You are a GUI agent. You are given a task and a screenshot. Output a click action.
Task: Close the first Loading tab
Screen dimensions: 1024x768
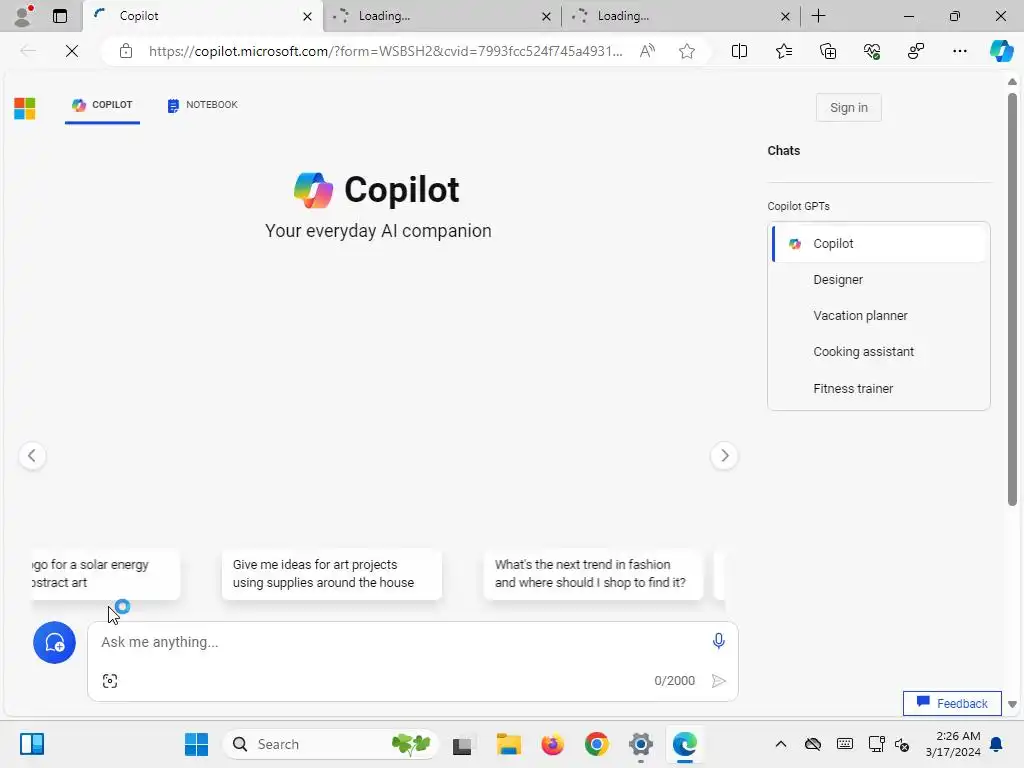(x=546, y=16)
